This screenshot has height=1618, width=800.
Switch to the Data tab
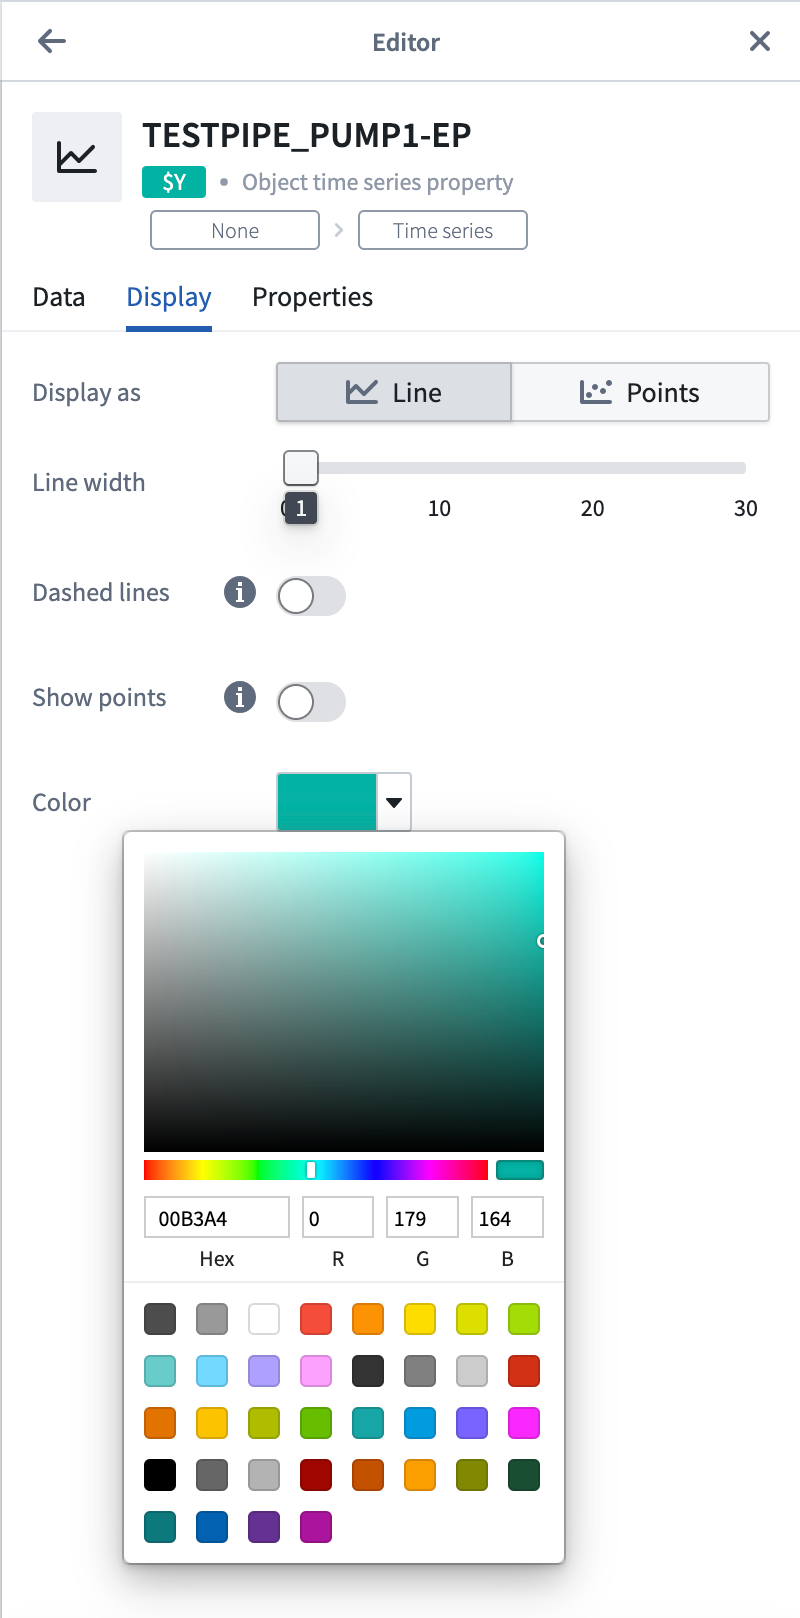click(59, 297)
